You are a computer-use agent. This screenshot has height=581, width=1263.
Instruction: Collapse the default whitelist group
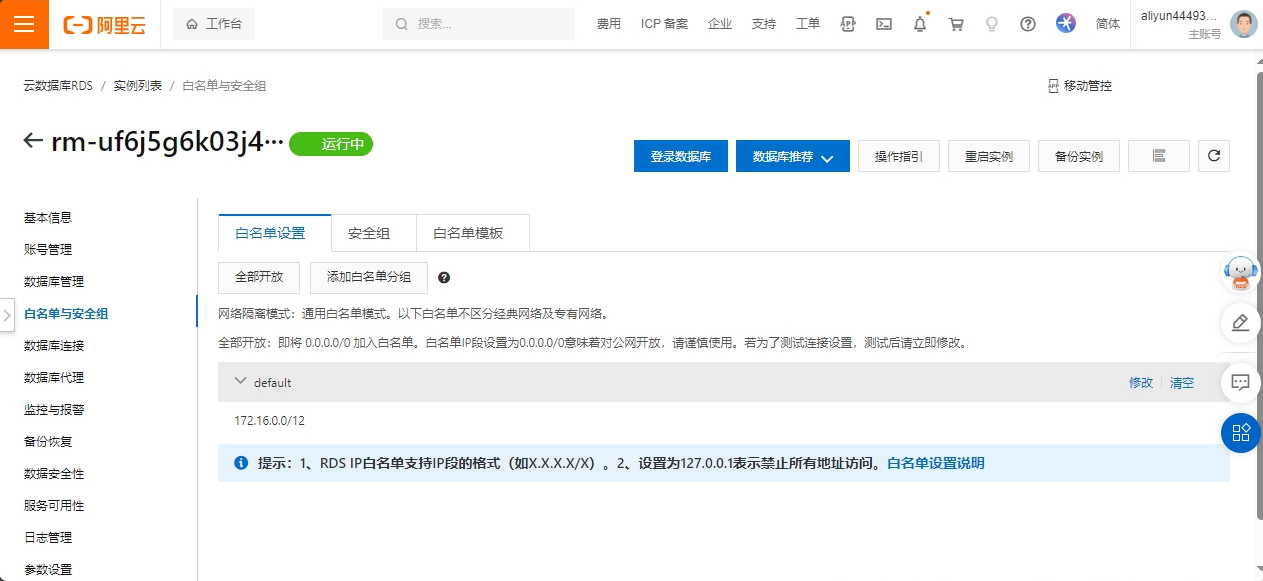click(x=239, y=381)
